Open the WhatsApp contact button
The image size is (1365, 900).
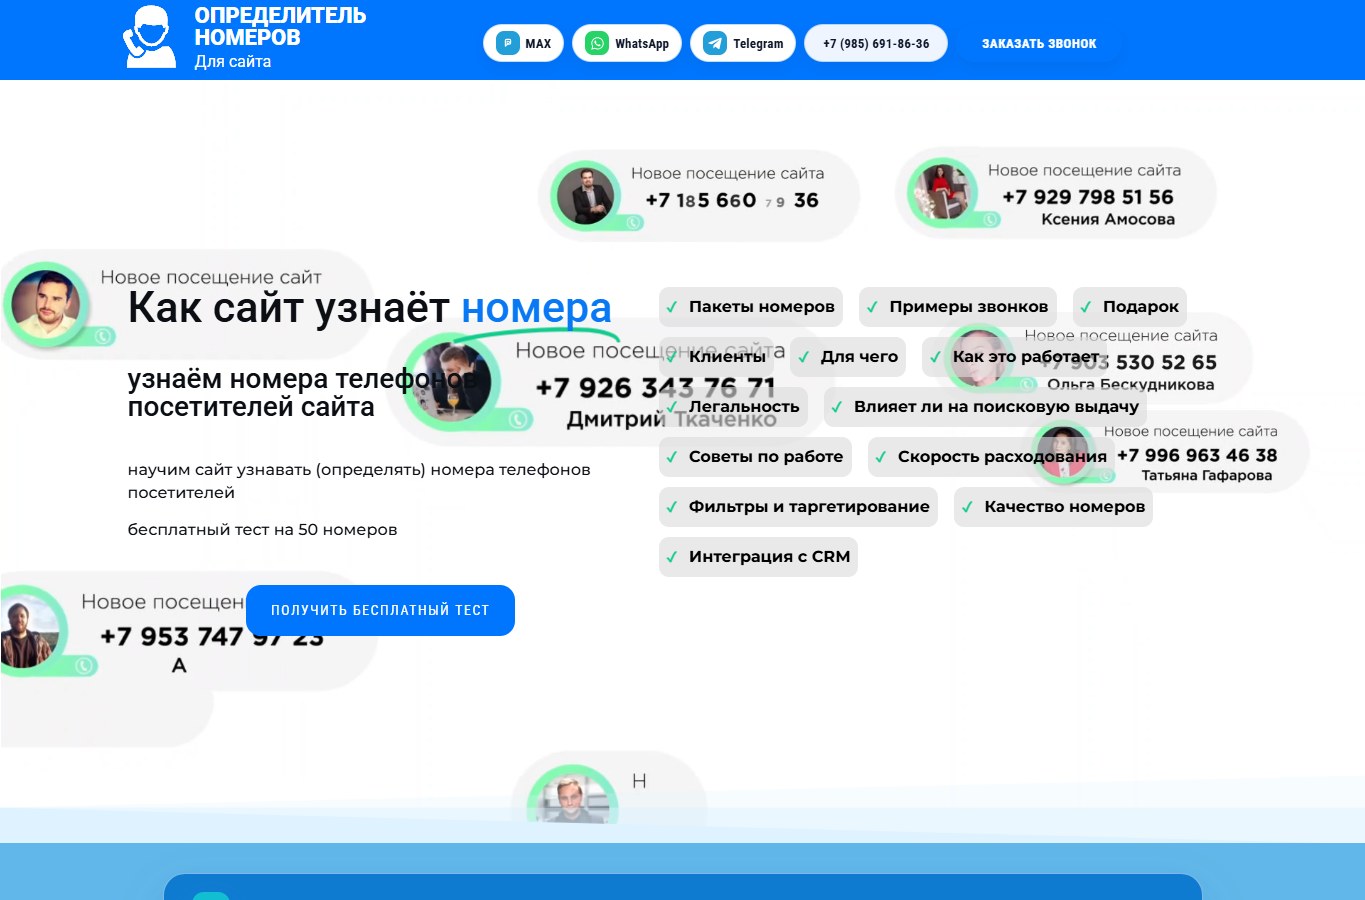[627, 43]
